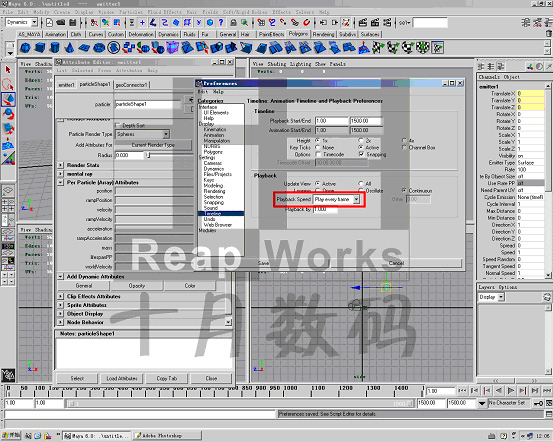Screen dimensions: 553x442
Task: Click the auto keyframe key icon
Action: (538, 403)
